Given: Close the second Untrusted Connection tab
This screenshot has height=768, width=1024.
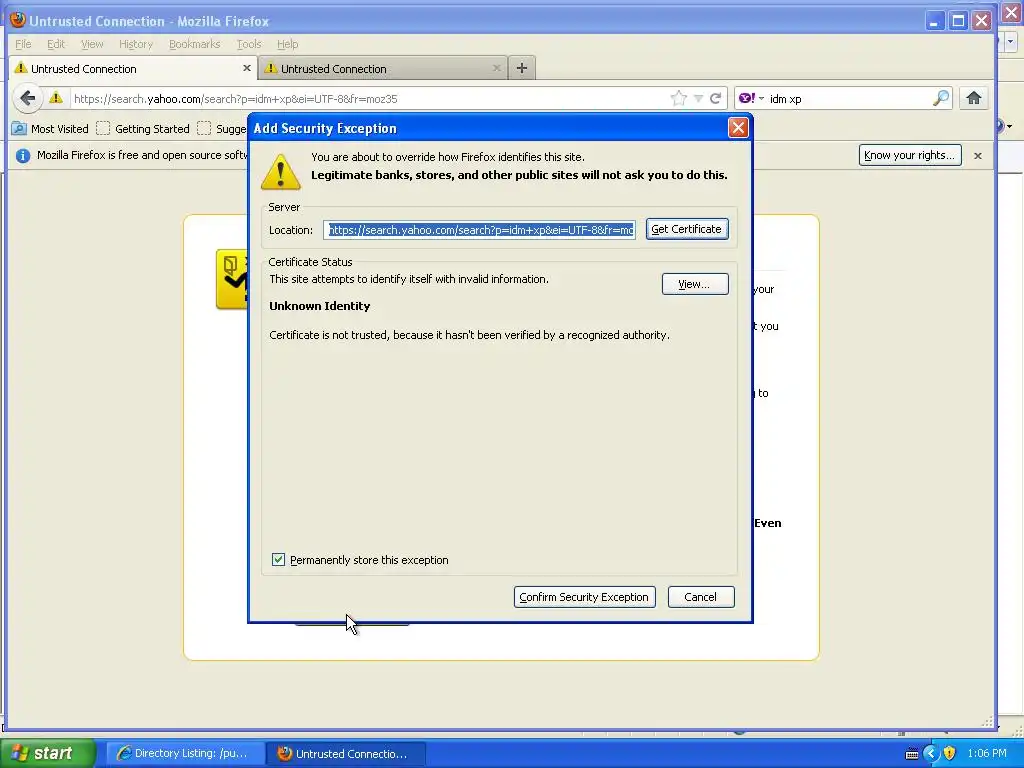Looking at the screenshot, I should [x=496, y=68].
